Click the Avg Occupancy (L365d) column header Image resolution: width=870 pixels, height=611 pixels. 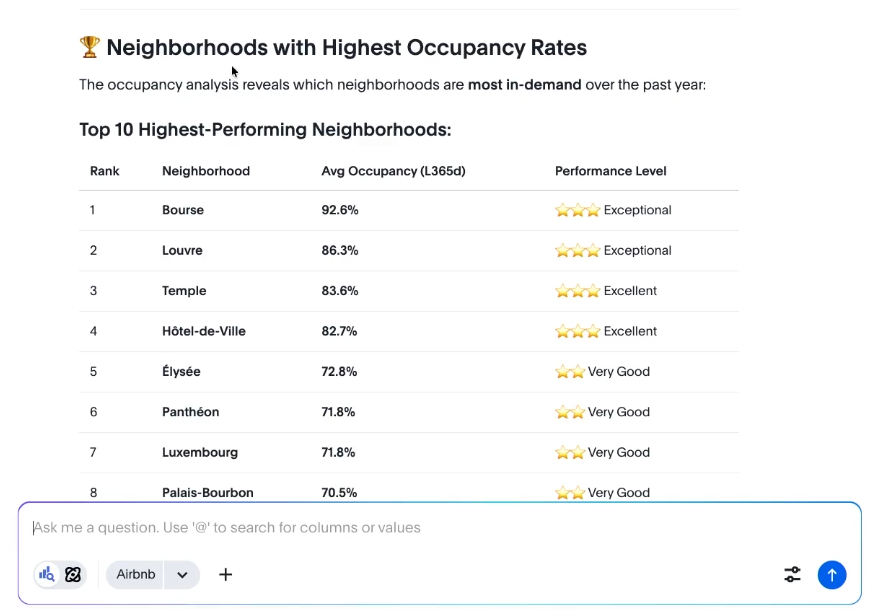393,171
